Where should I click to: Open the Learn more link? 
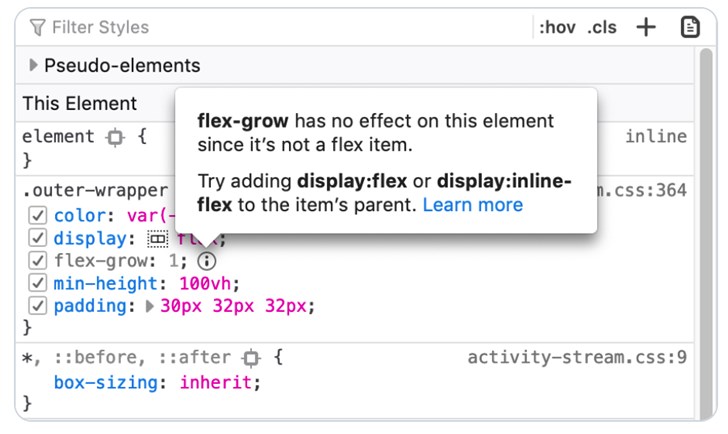click(x=472, y=205)
